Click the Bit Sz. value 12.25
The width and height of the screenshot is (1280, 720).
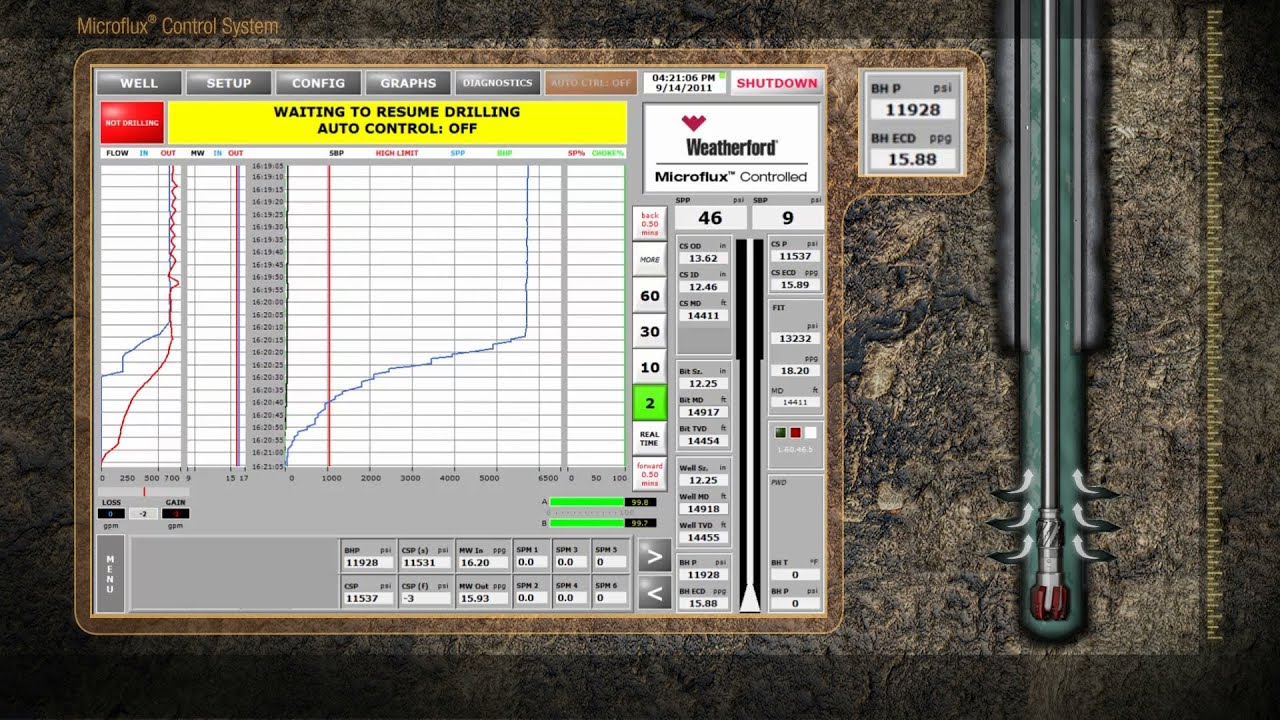click(704, 383)
